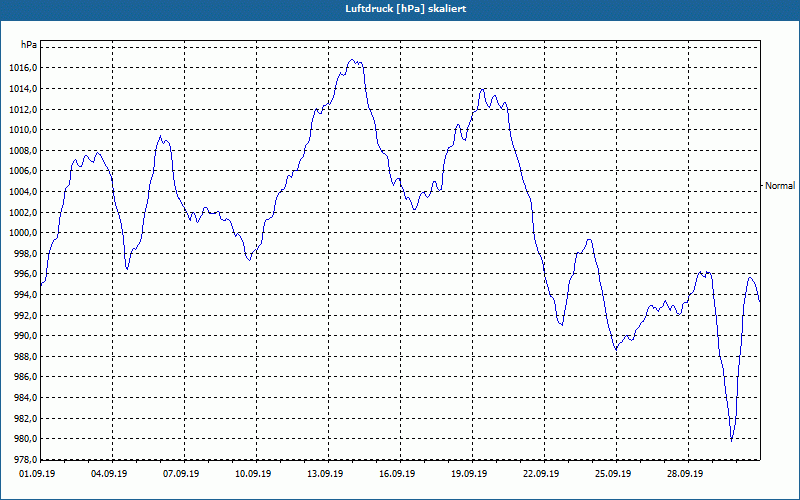Click the 28.09.19 date label
Viewport: 800px width, 500px height.
tap(685, 473)
